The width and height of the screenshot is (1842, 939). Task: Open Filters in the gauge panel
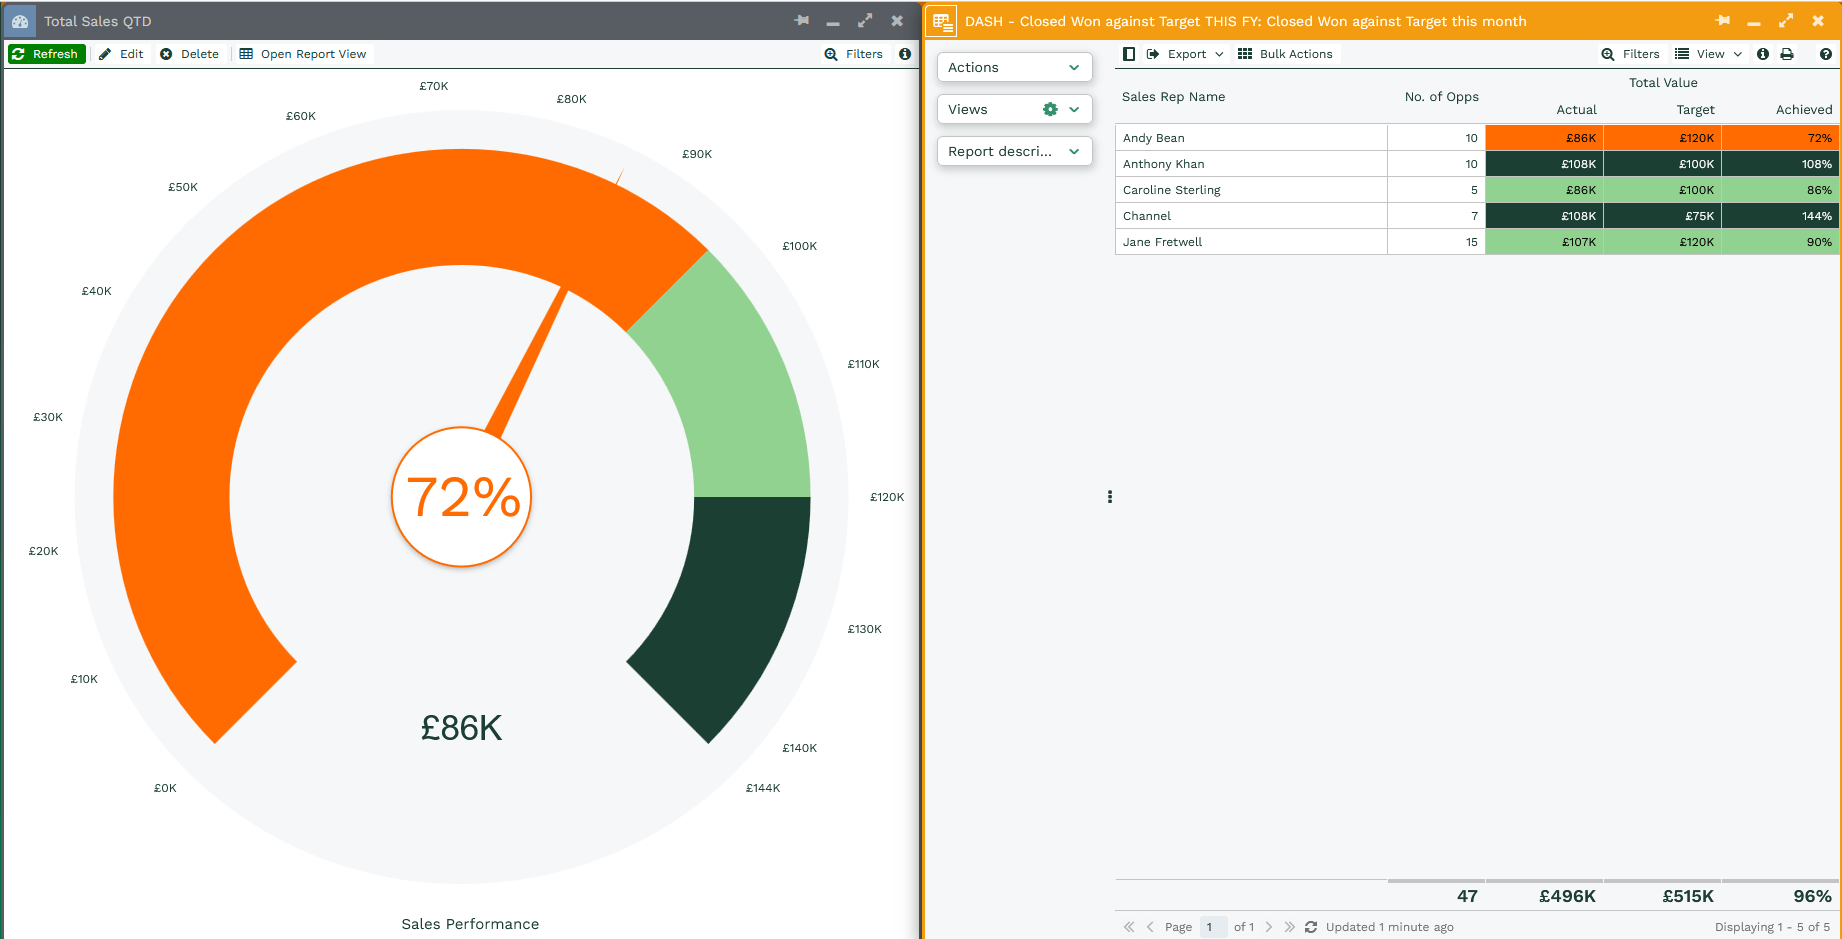(854, 54)
